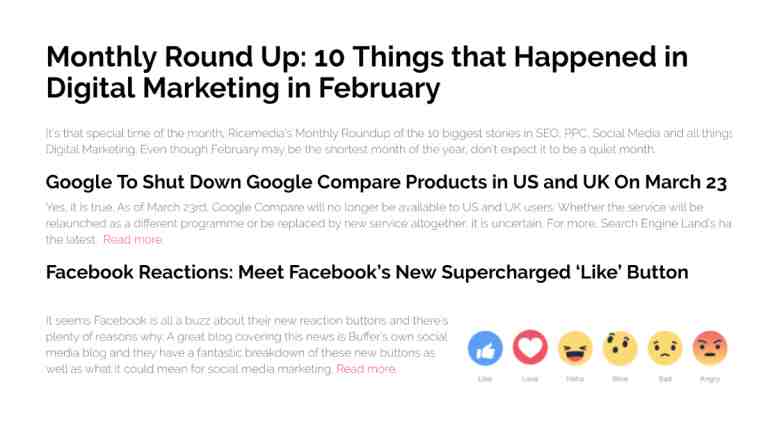Select the Sad face reaction emoji

665,348
